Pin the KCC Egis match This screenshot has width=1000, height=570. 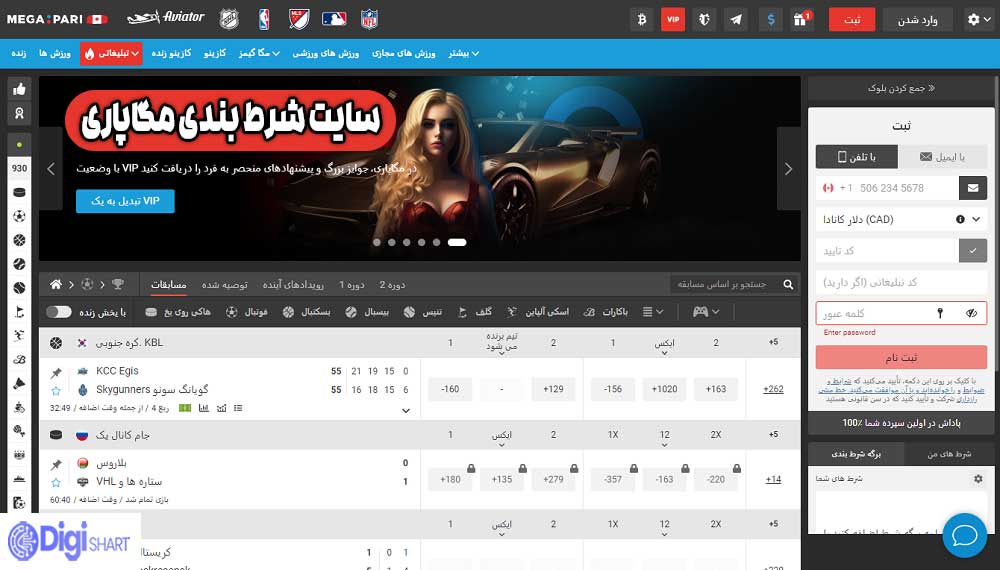tap(56, 372)
